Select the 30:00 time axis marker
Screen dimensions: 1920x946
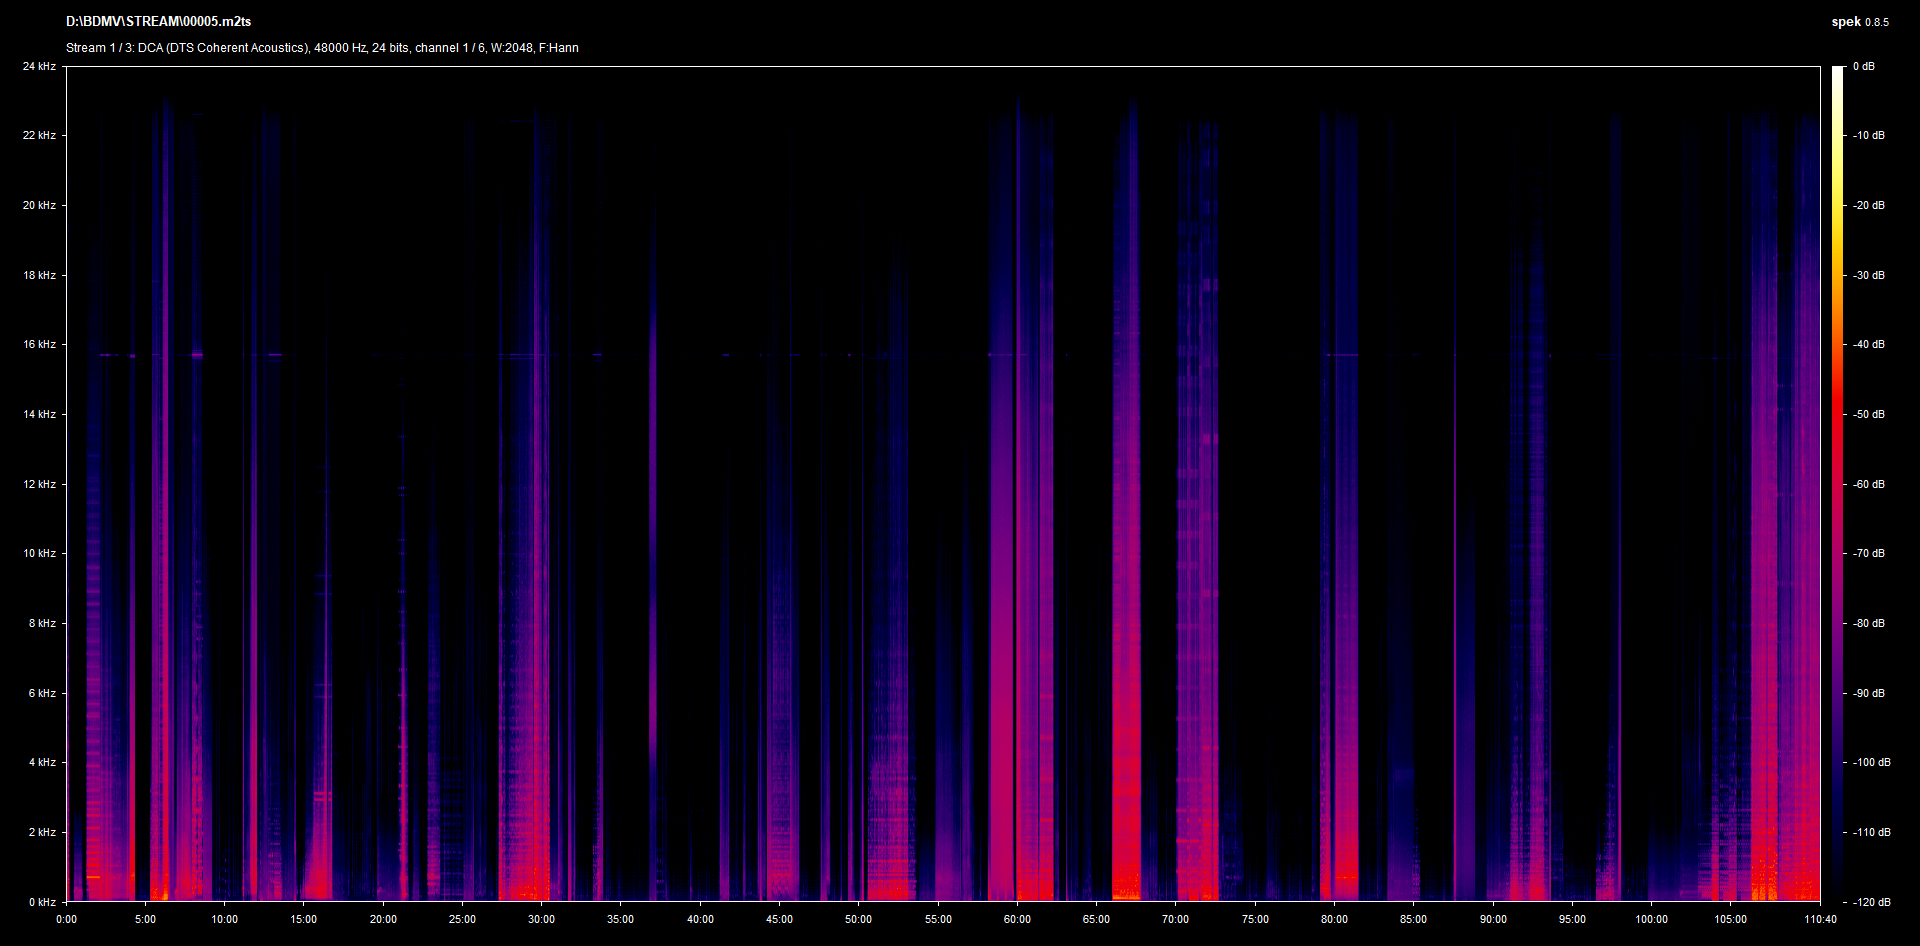(541, 920)
